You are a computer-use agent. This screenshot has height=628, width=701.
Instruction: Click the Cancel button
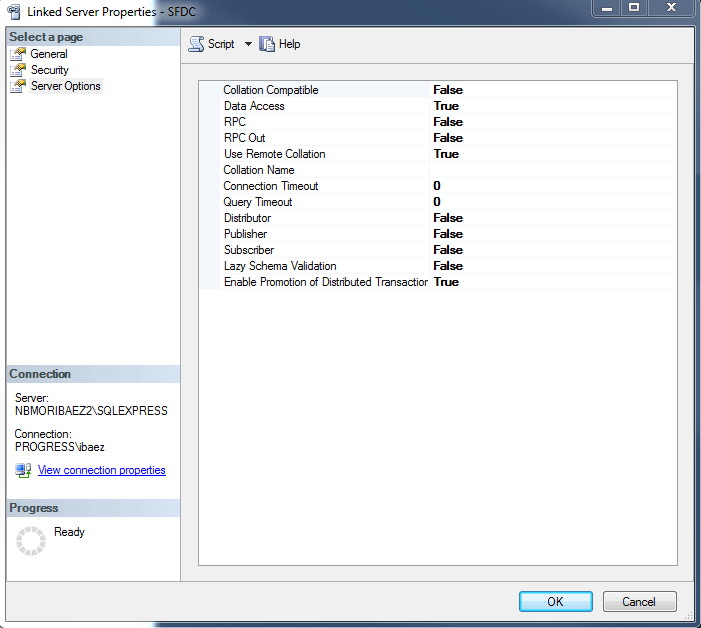click(x=639, y=602)
